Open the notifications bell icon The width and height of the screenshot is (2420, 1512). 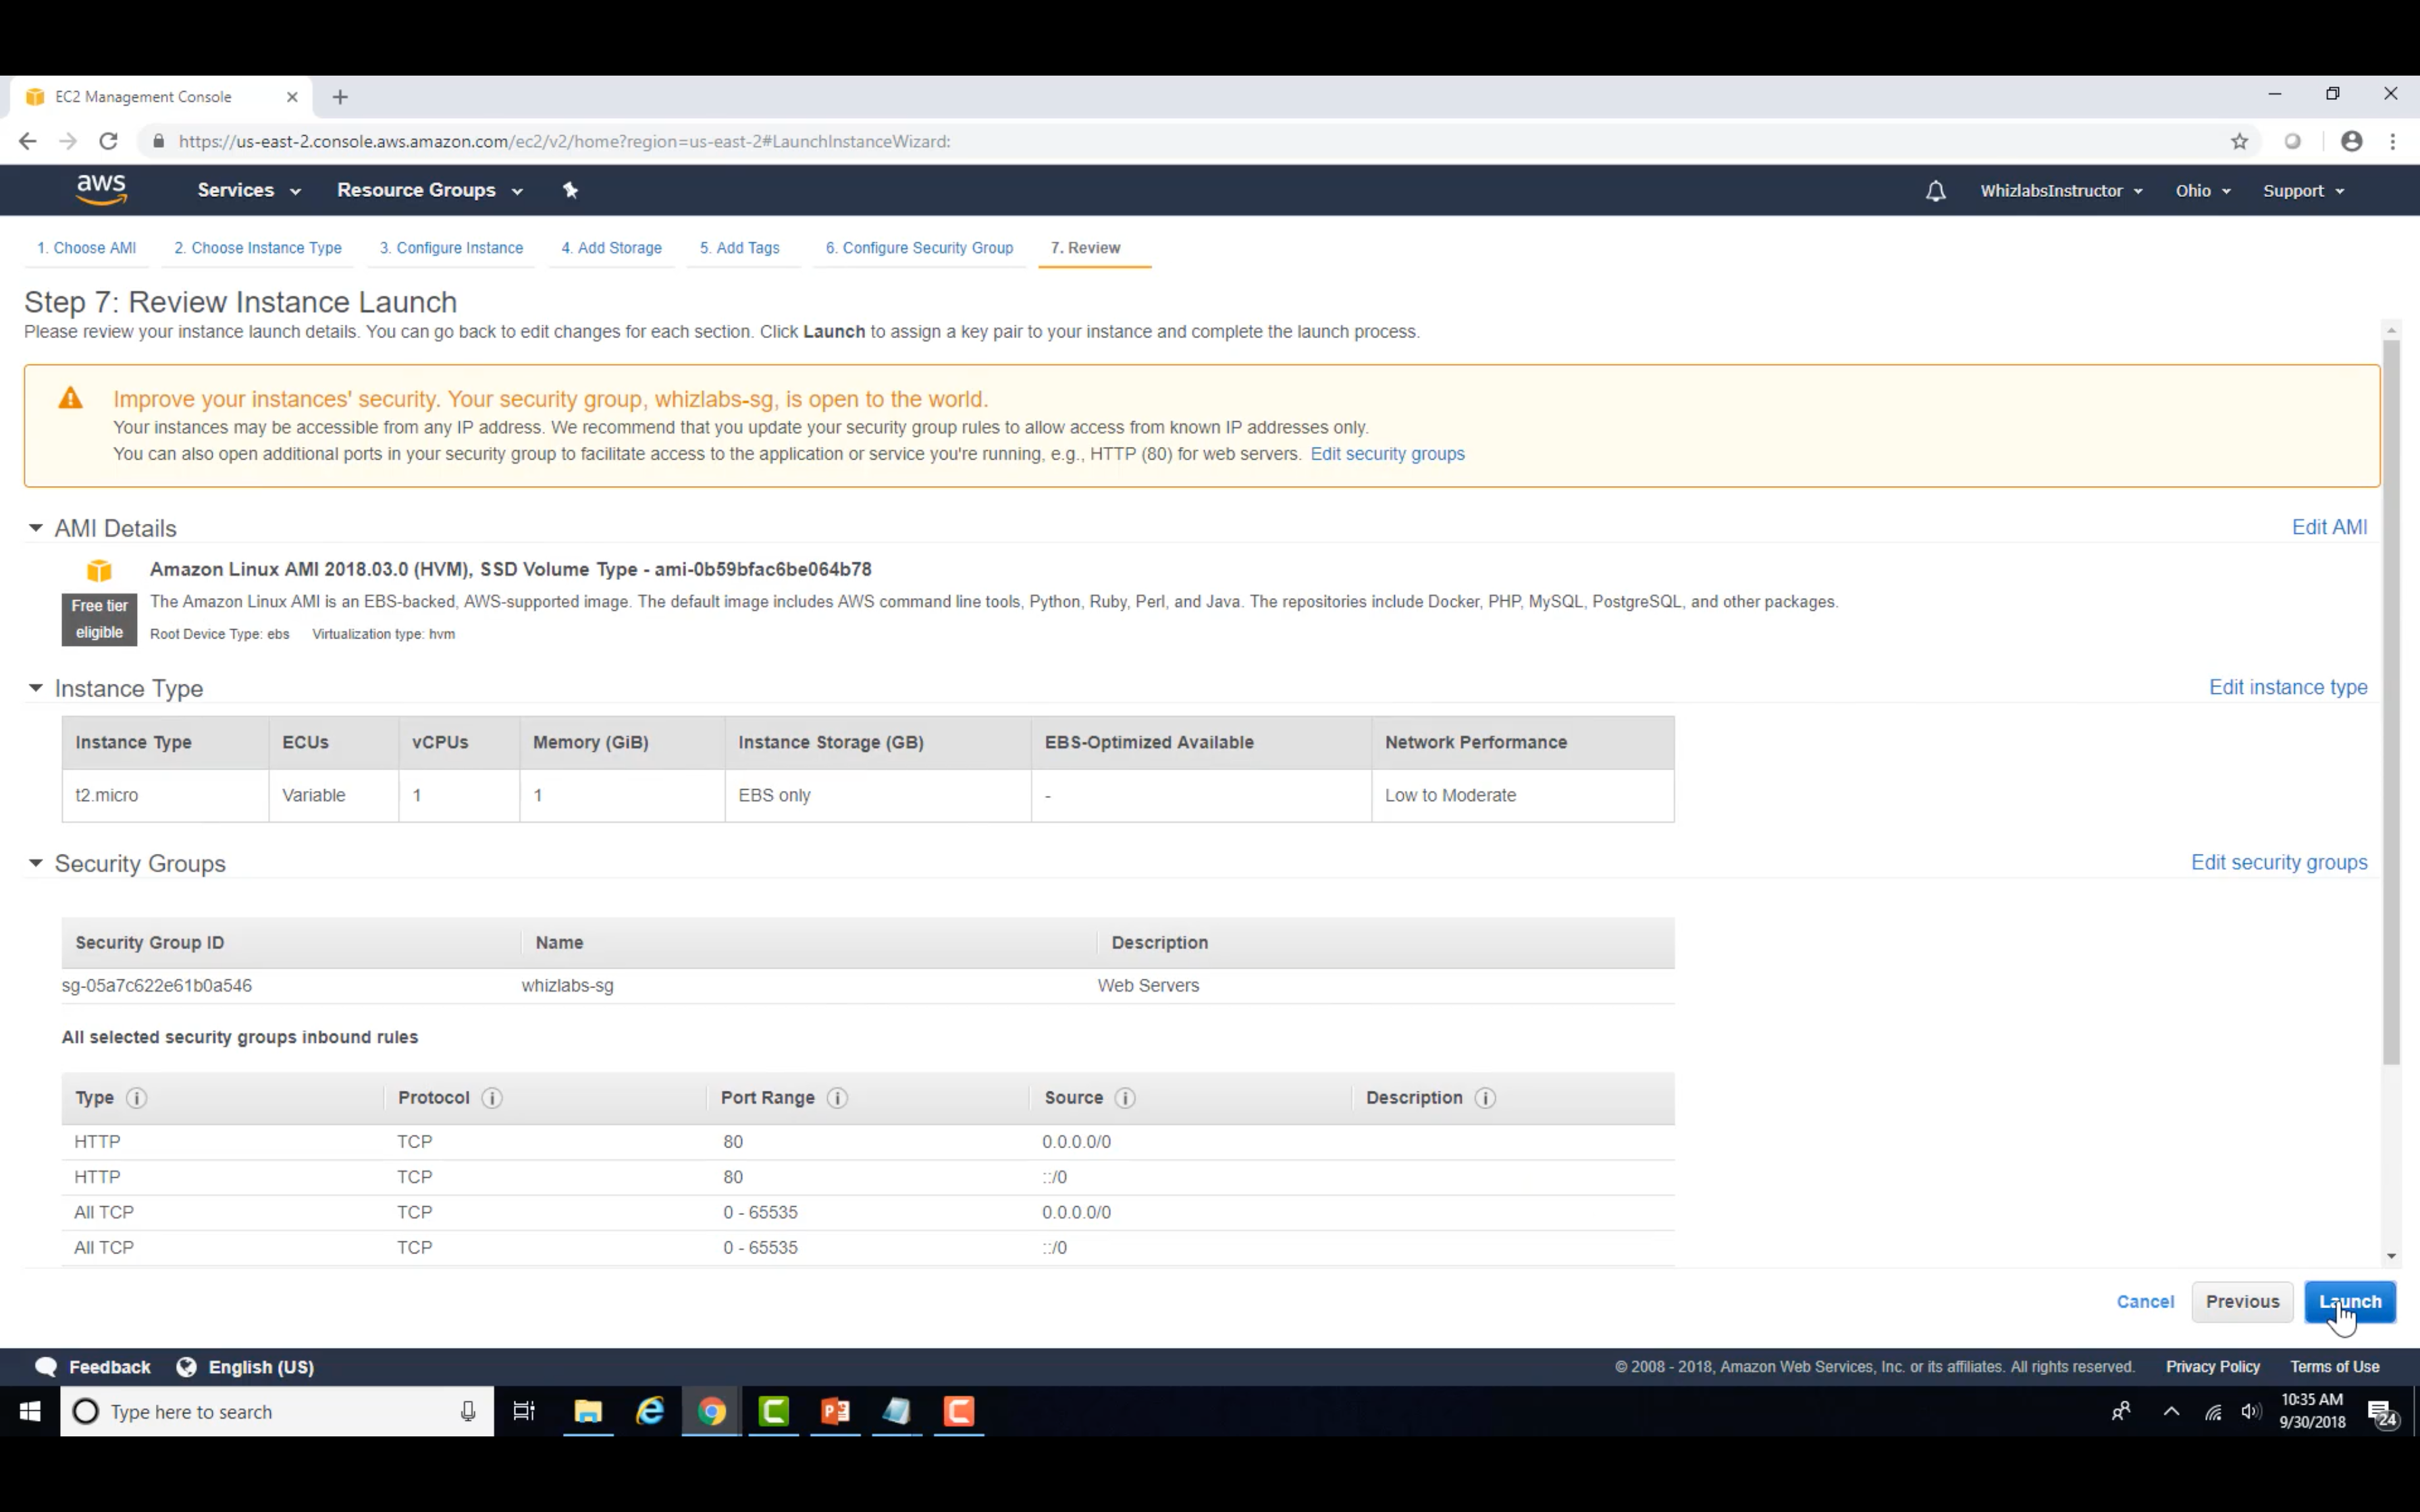[x=1935, y=191]
